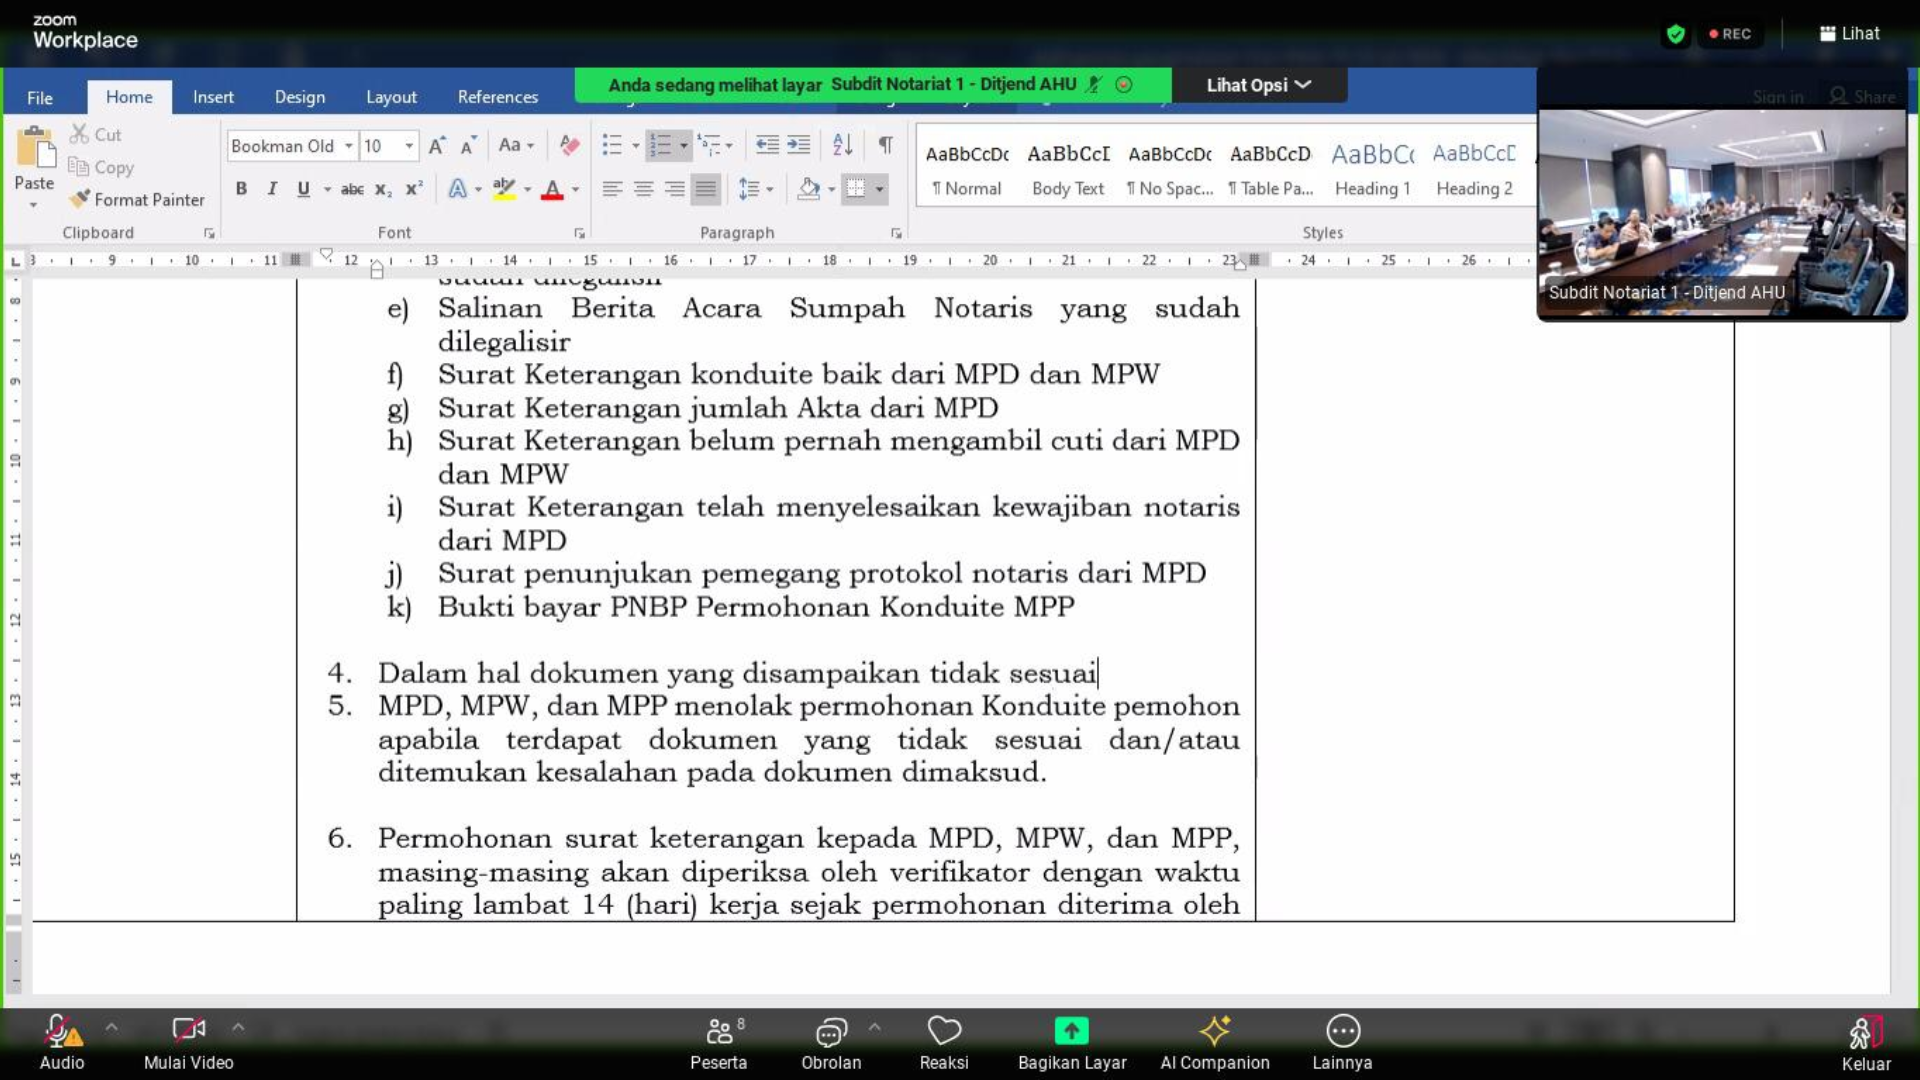Apply yellow text highlight color

click(x=504, y=189)
